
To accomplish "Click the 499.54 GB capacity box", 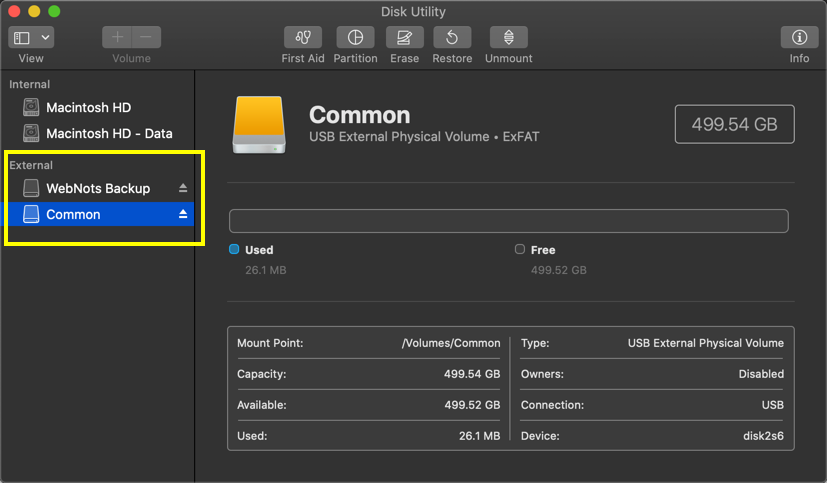I will tap(734, 124).
